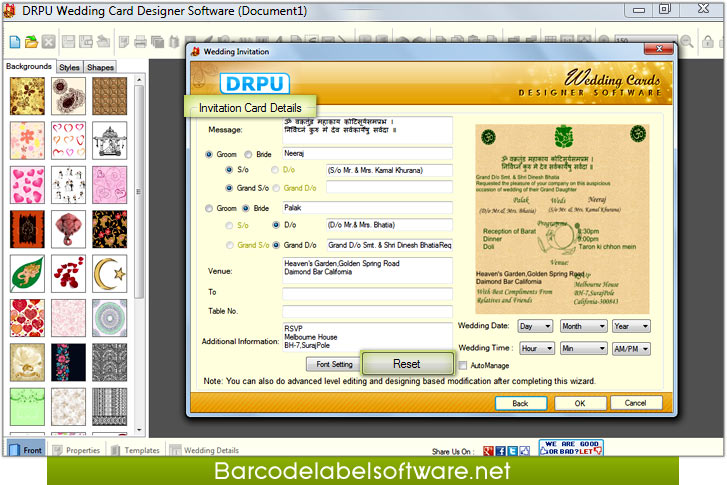Click the grey X close-document toolbar icon
Viewport: 727px width, 485px height.
pyautogui.click(x=49, y=42)
